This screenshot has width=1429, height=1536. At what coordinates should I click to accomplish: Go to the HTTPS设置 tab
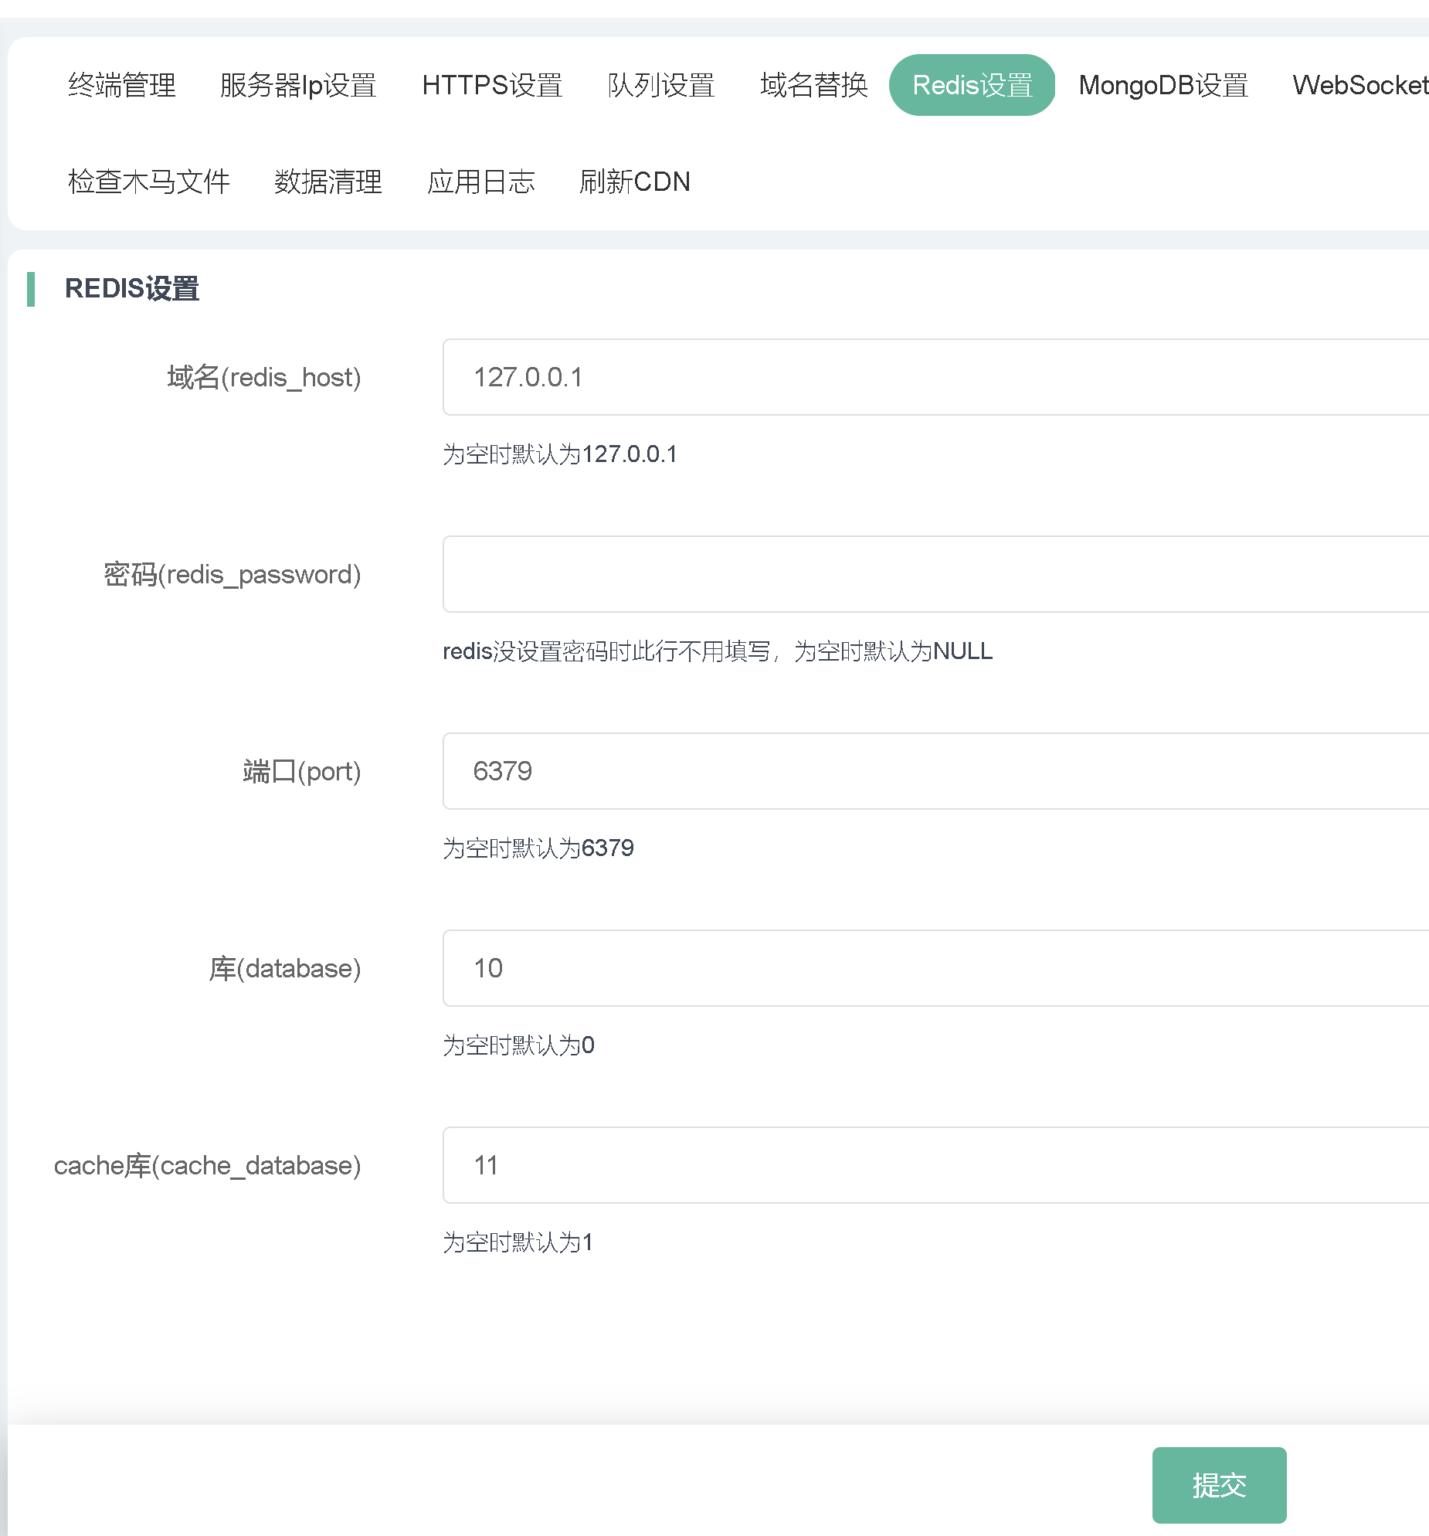click(492, 85)
